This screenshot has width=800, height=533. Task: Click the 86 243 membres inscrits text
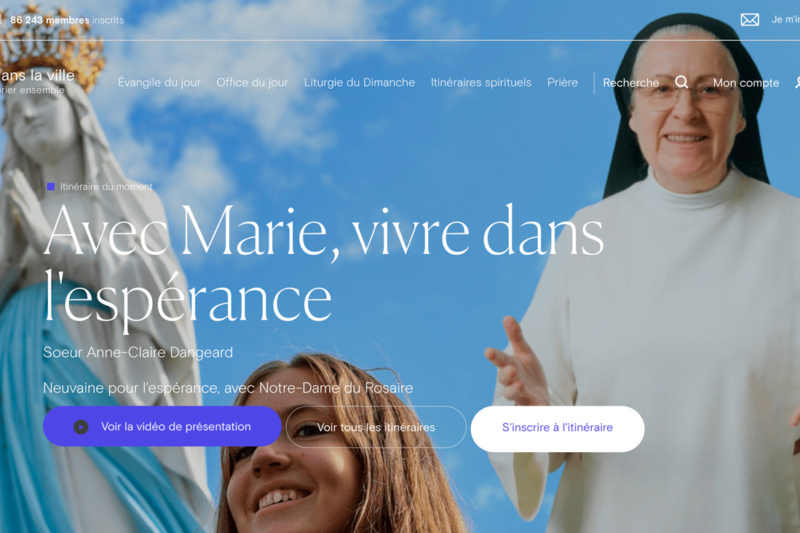(67, 20)
